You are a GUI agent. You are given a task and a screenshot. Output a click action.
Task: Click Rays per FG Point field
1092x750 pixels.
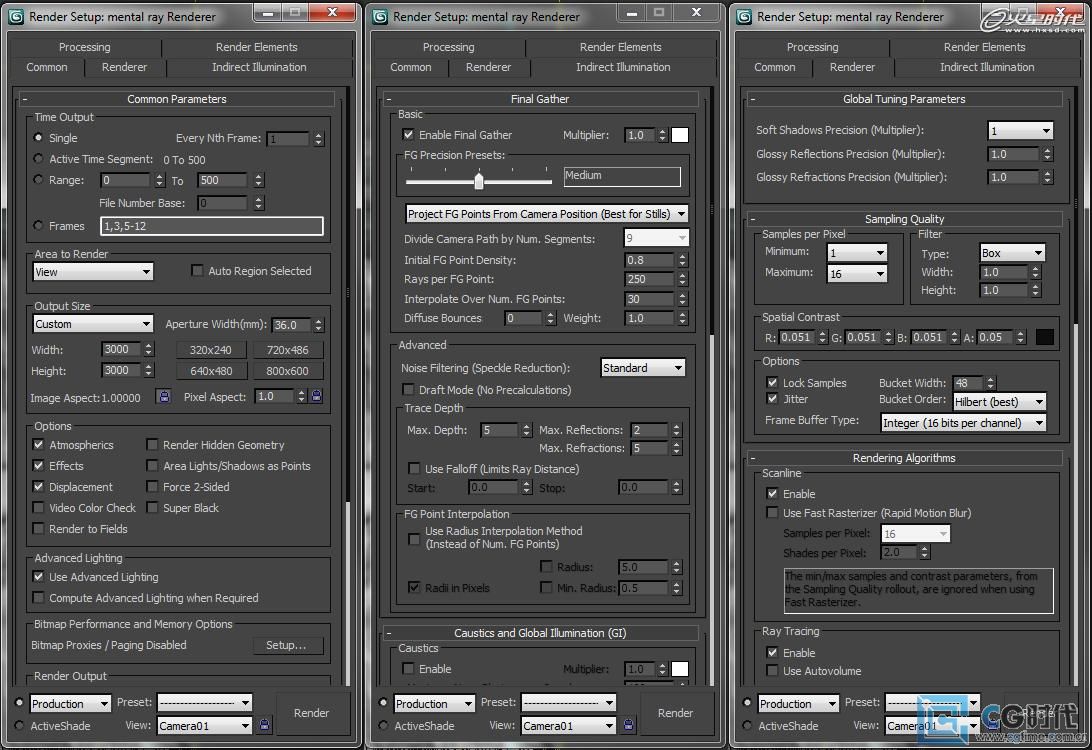coord(650,279)
